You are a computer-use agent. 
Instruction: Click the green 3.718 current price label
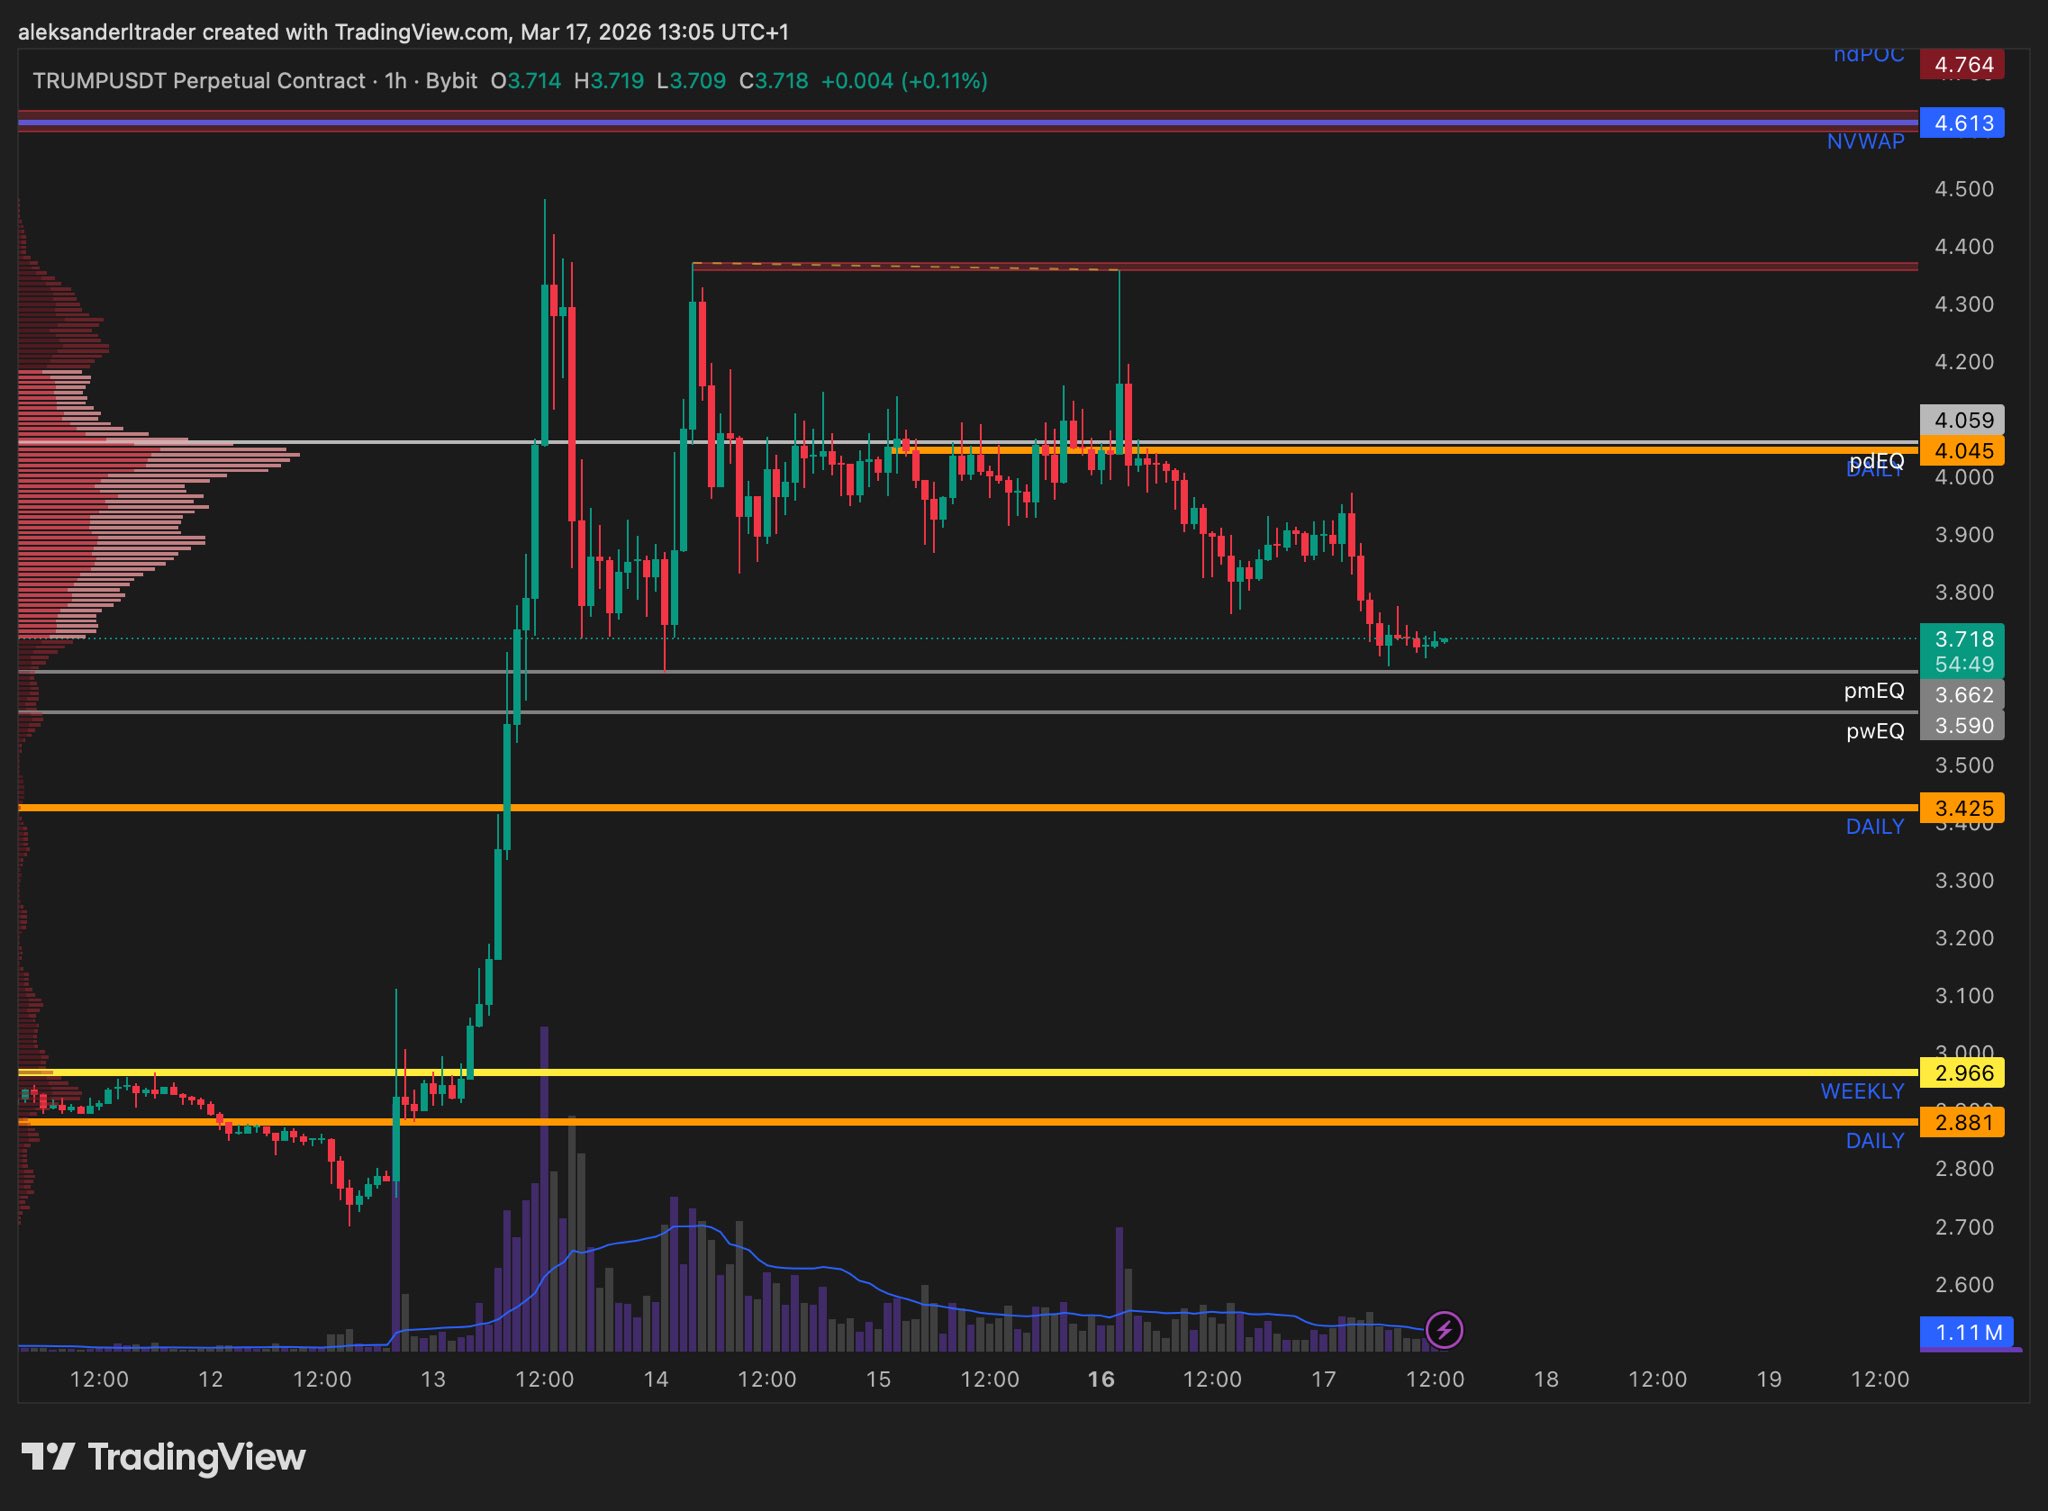pos(1963,639)
